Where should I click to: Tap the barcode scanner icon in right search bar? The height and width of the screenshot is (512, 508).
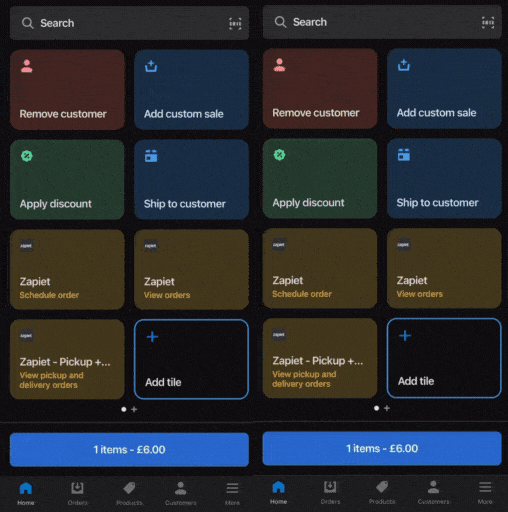pyautogui.click(x=488, y=22)
